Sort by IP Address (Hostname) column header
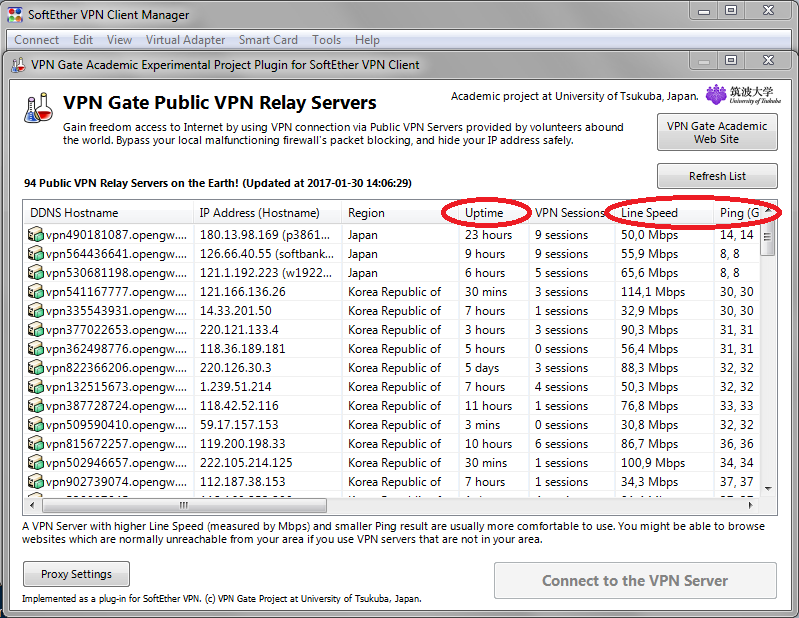The width and height of the screenshot is (799, 618). [267, 213]
